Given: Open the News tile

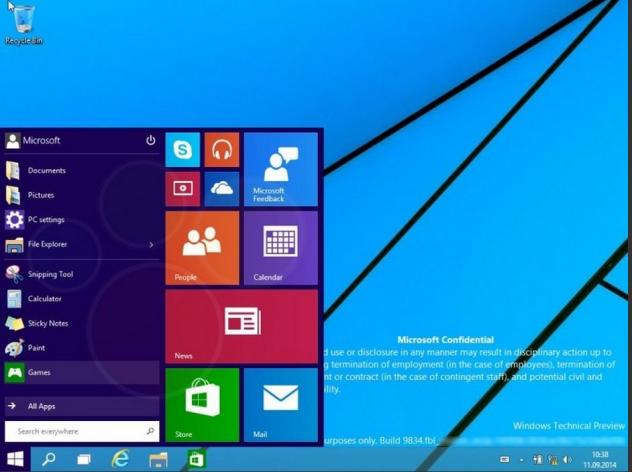Looking at the screenshot, I should point(241,326).
